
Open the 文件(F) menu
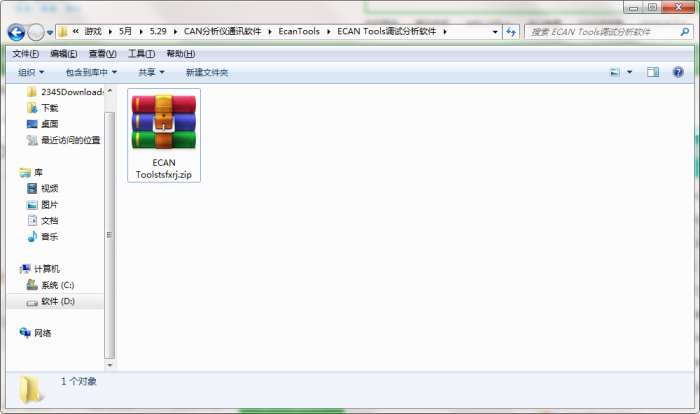click(25, 54)
